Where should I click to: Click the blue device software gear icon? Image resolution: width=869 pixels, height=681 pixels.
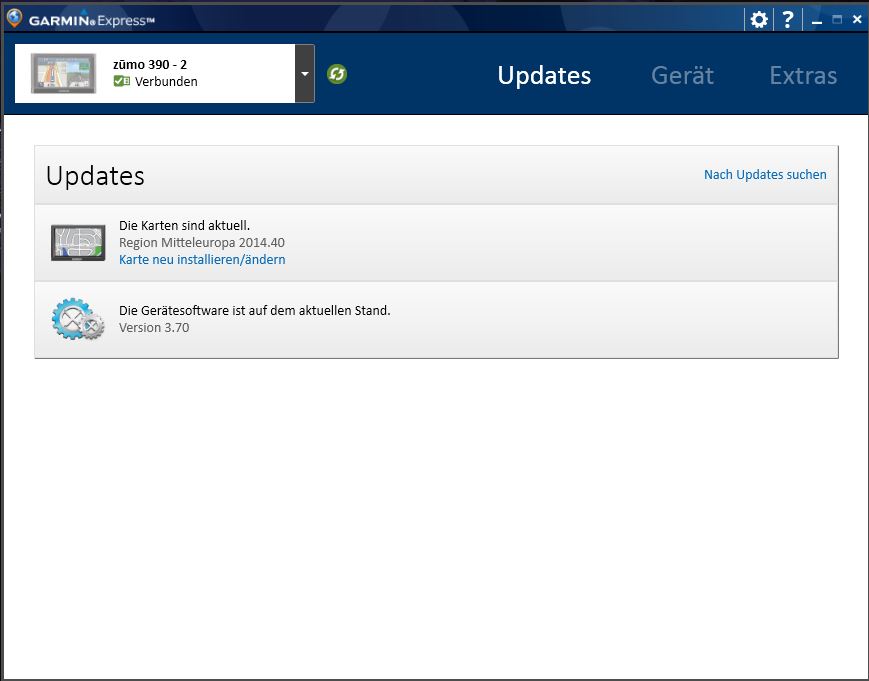click(x=78, y=319)
